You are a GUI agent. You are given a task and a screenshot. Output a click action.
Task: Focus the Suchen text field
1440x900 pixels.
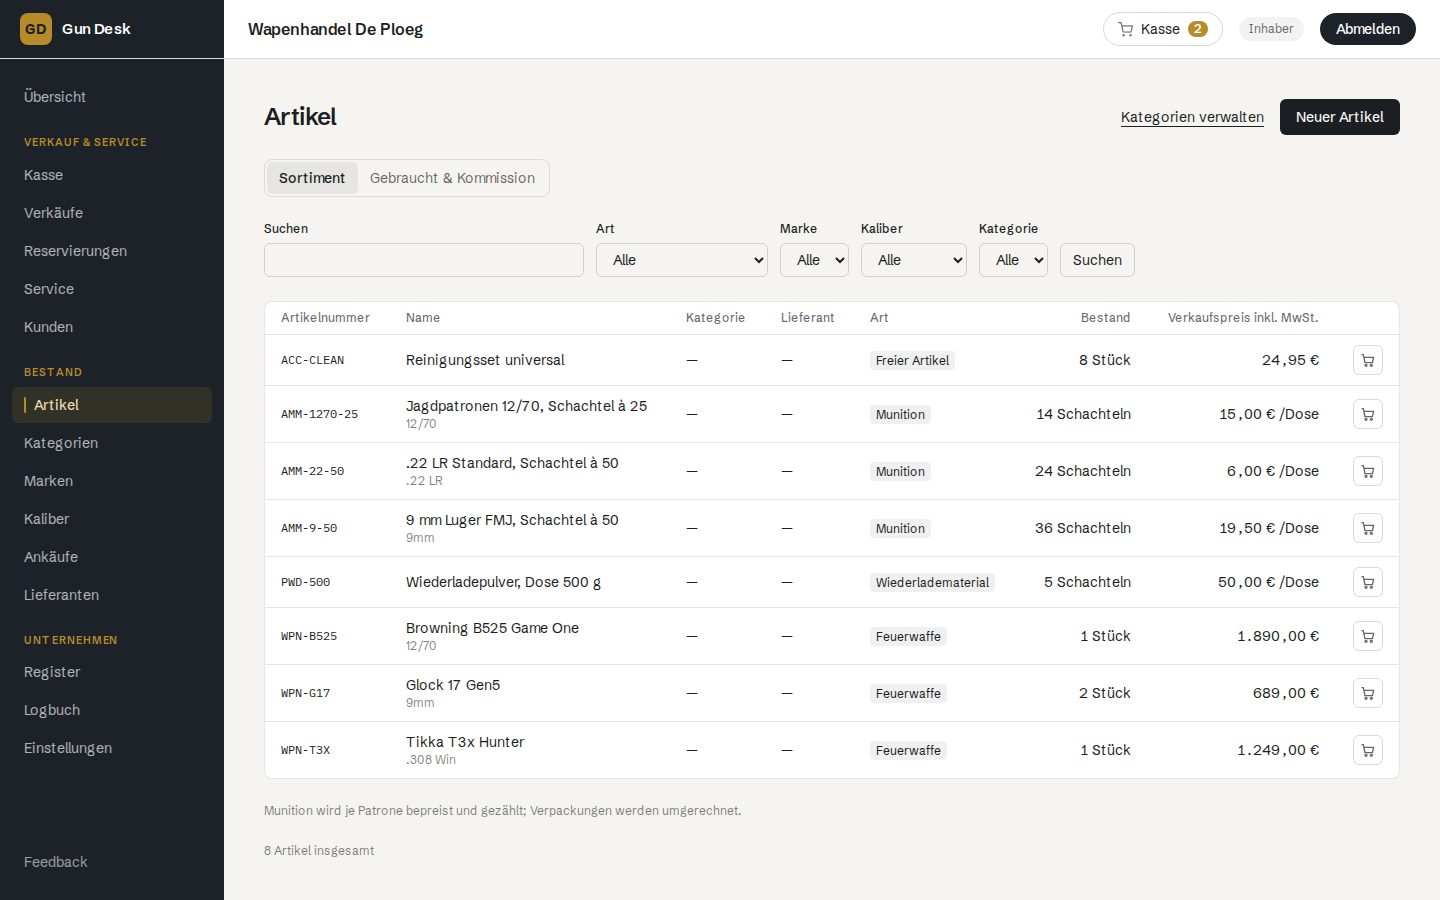[x=424, y=260]
